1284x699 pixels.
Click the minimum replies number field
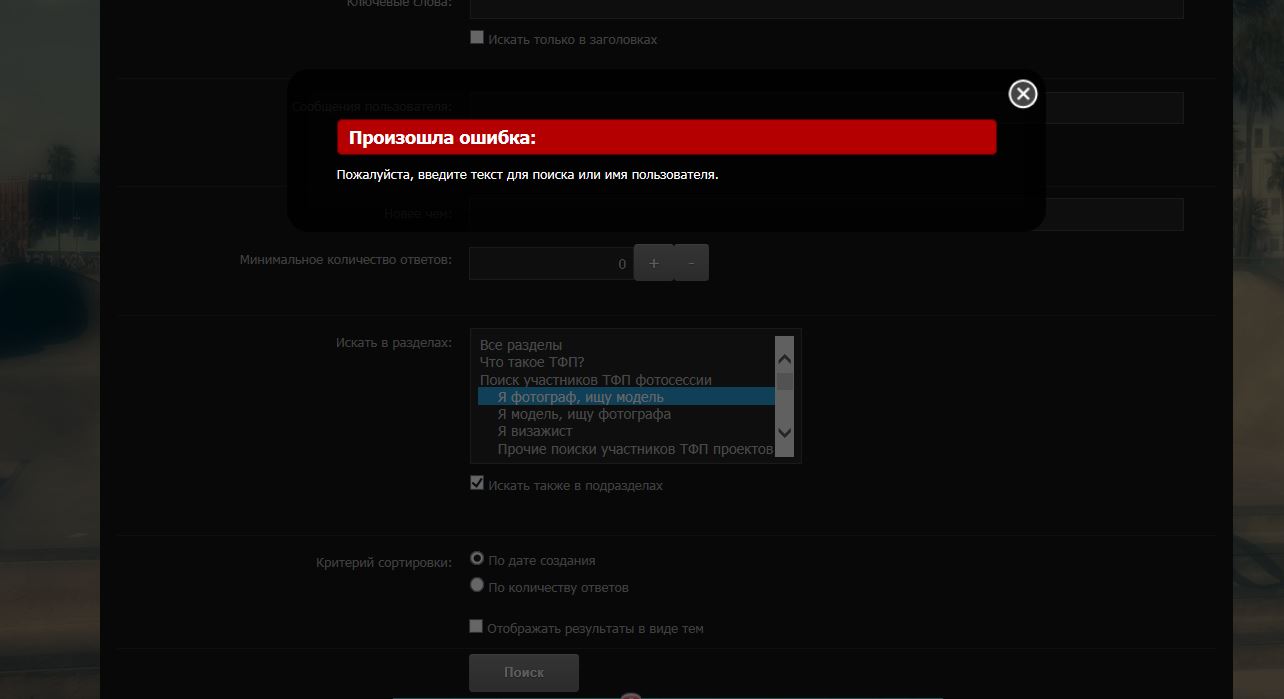pyautogui.click(x=550, y=264)
